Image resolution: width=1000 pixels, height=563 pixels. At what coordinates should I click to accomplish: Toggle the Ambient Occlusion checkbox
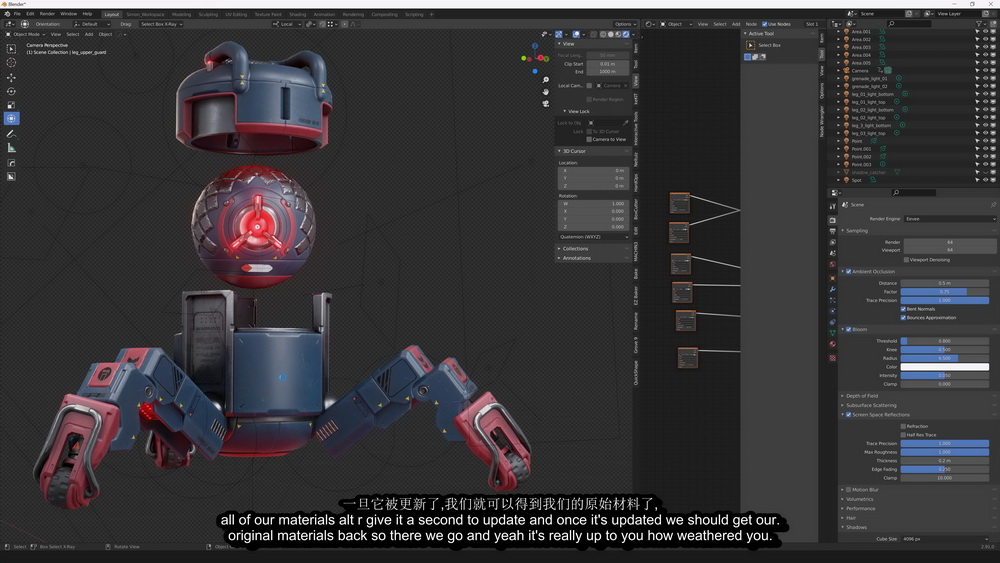tap(849, 272)
